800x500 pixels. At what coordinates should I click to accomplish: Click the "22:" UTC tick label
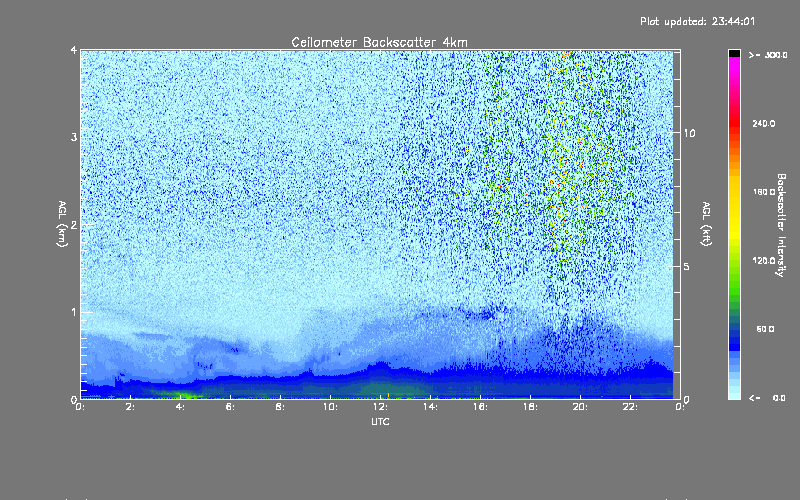point(630,407)
